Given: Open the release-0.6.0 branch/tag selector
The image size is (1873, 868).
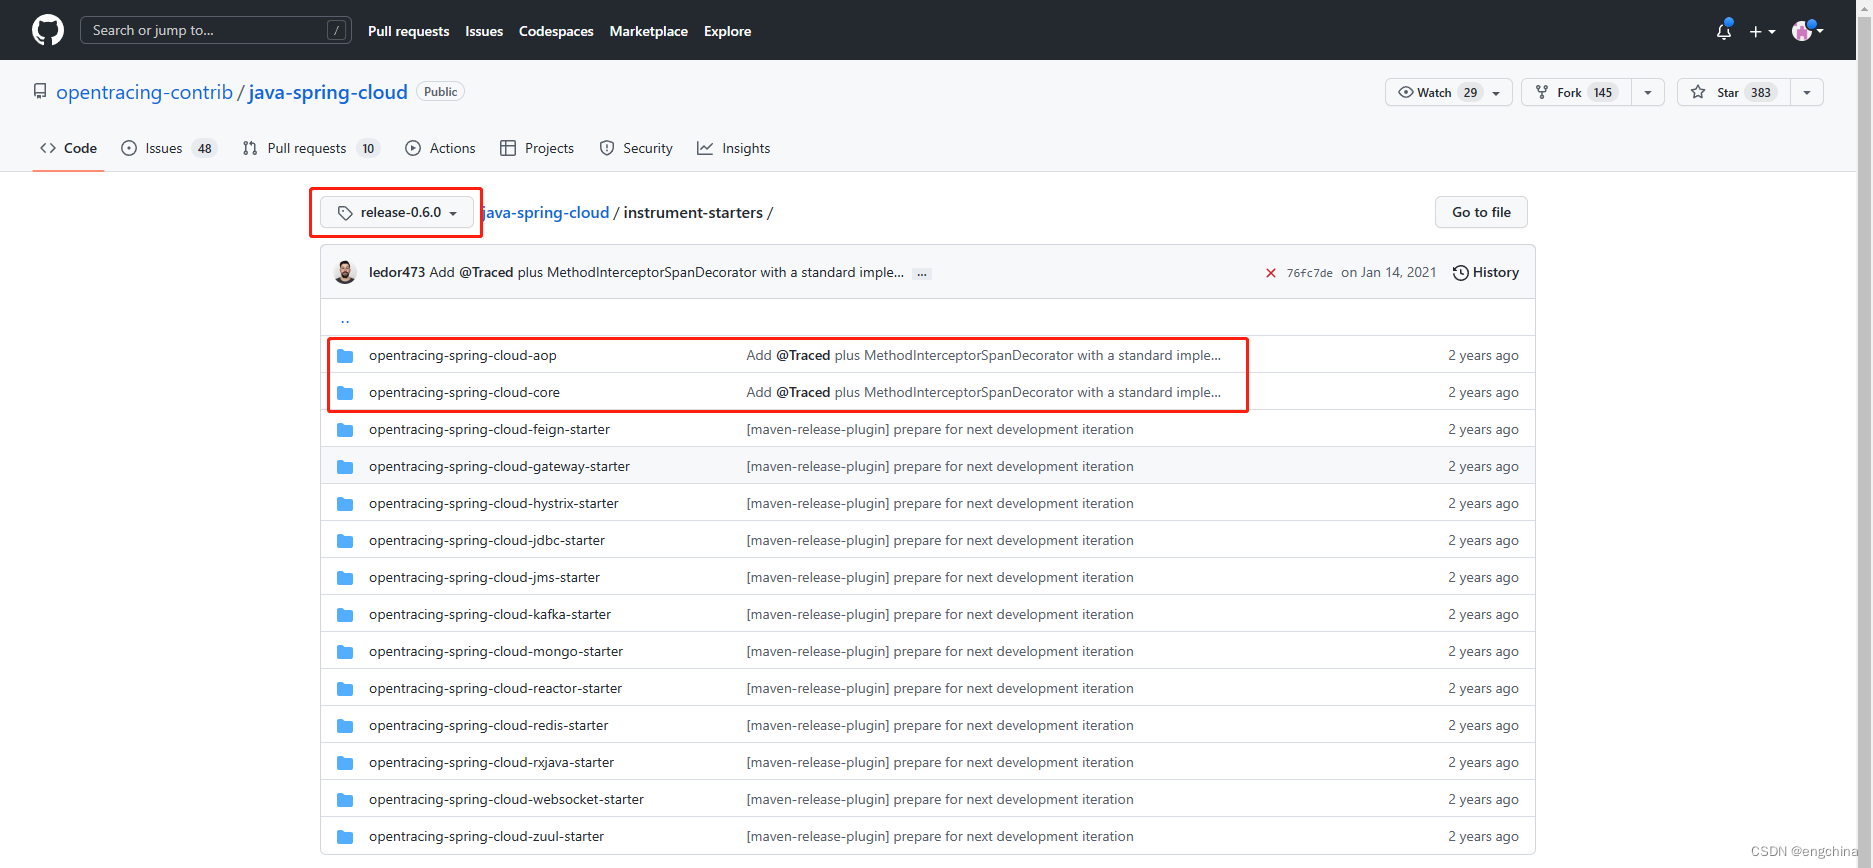Looking at the screenshot, I should (x=397, y=212).
